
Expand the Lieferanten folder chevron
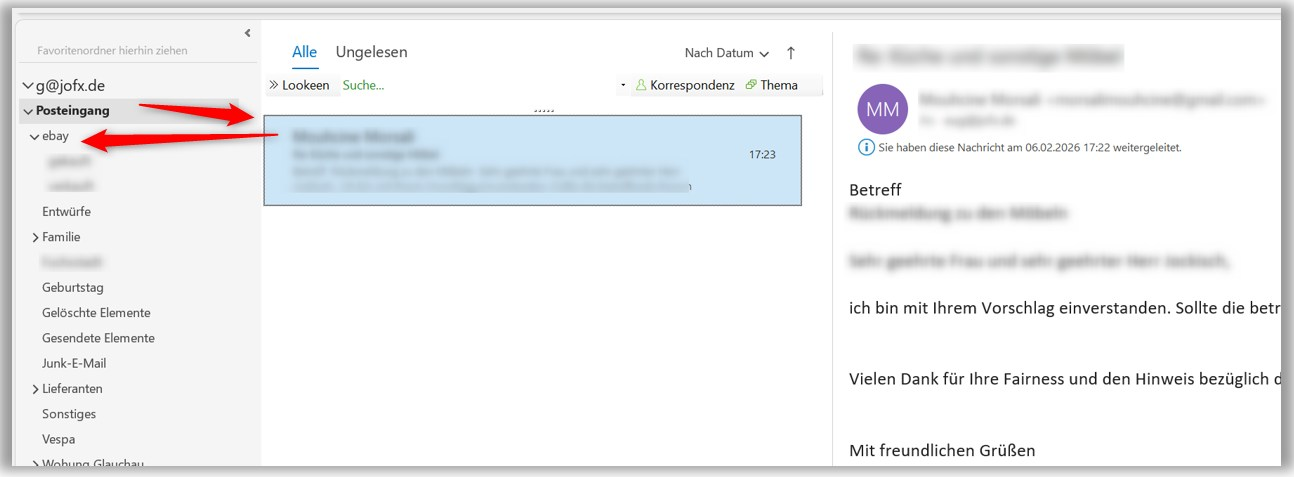pos(36,389)
